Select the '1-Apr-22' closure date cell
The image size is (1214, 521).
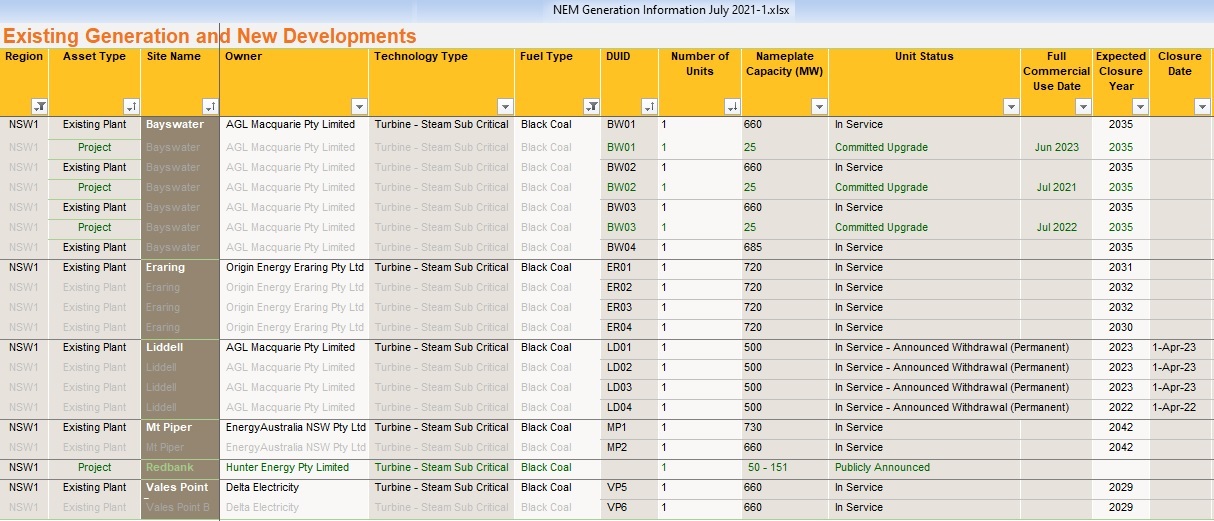(x=1181, y=407)
